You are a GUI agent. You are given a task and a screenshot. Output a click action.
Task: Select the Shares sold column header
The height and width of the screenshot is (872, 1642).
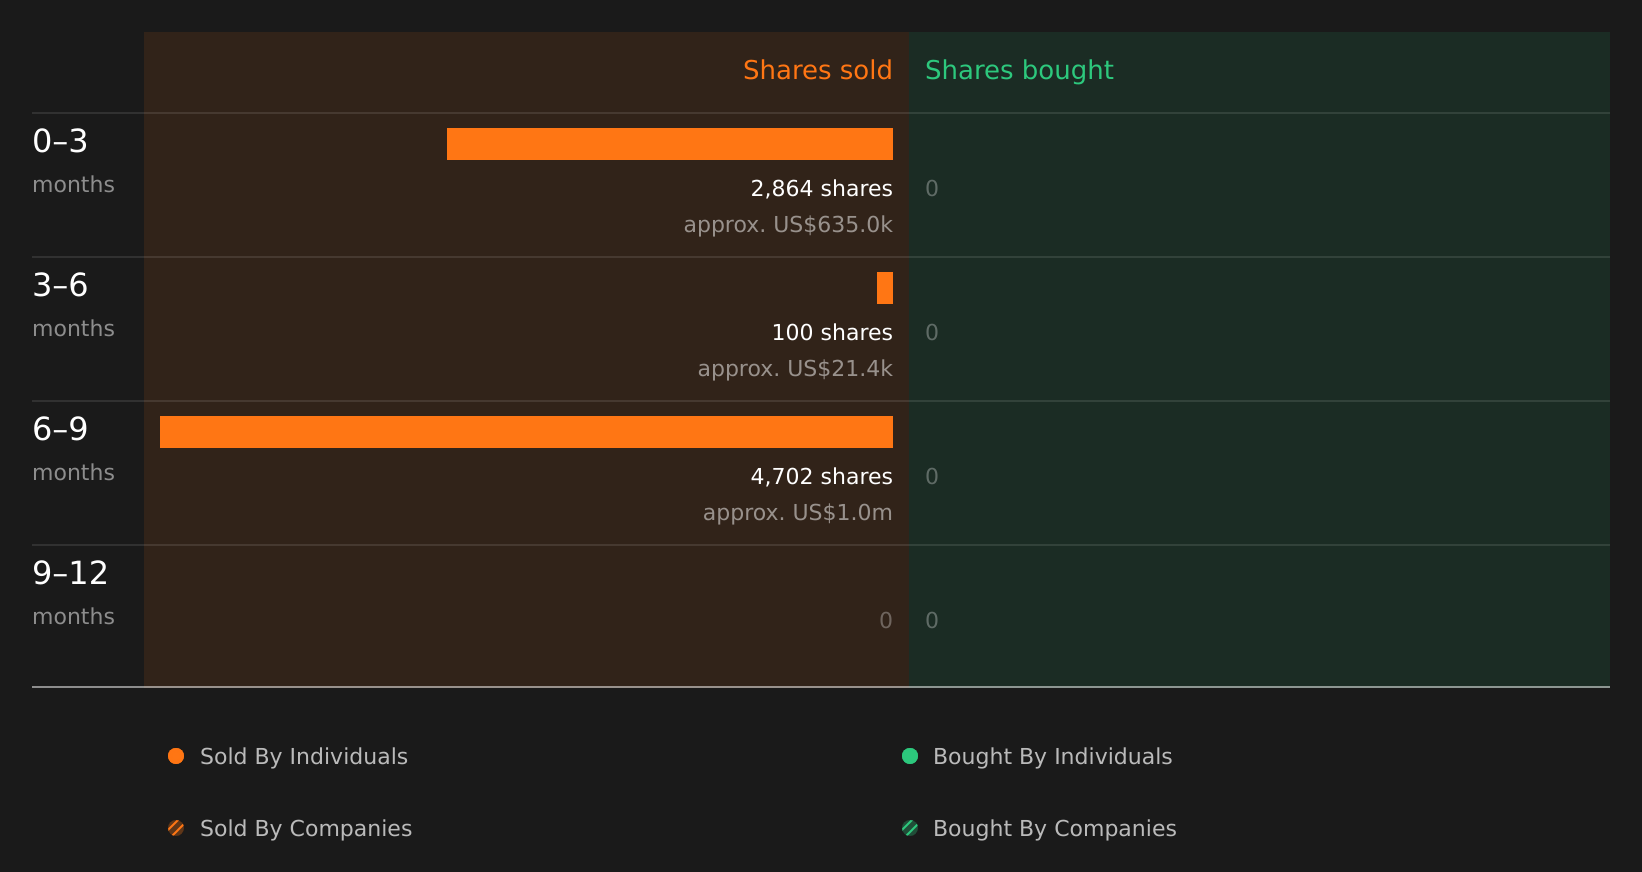click(817, 70)
